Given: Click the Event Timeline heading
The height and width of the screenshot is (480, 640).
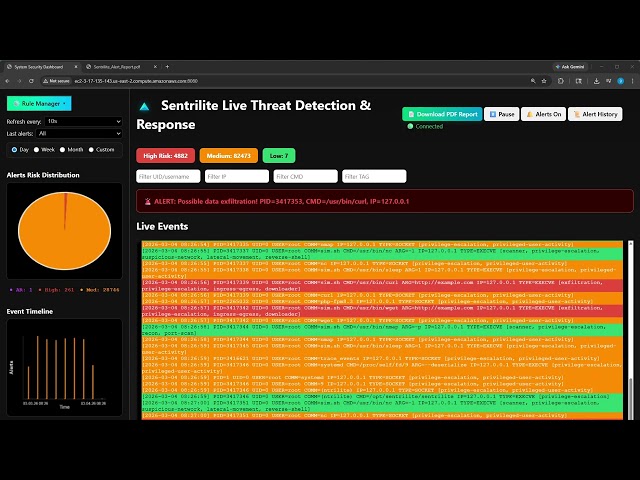Looking at the screenshot, I should pos(30,311).
